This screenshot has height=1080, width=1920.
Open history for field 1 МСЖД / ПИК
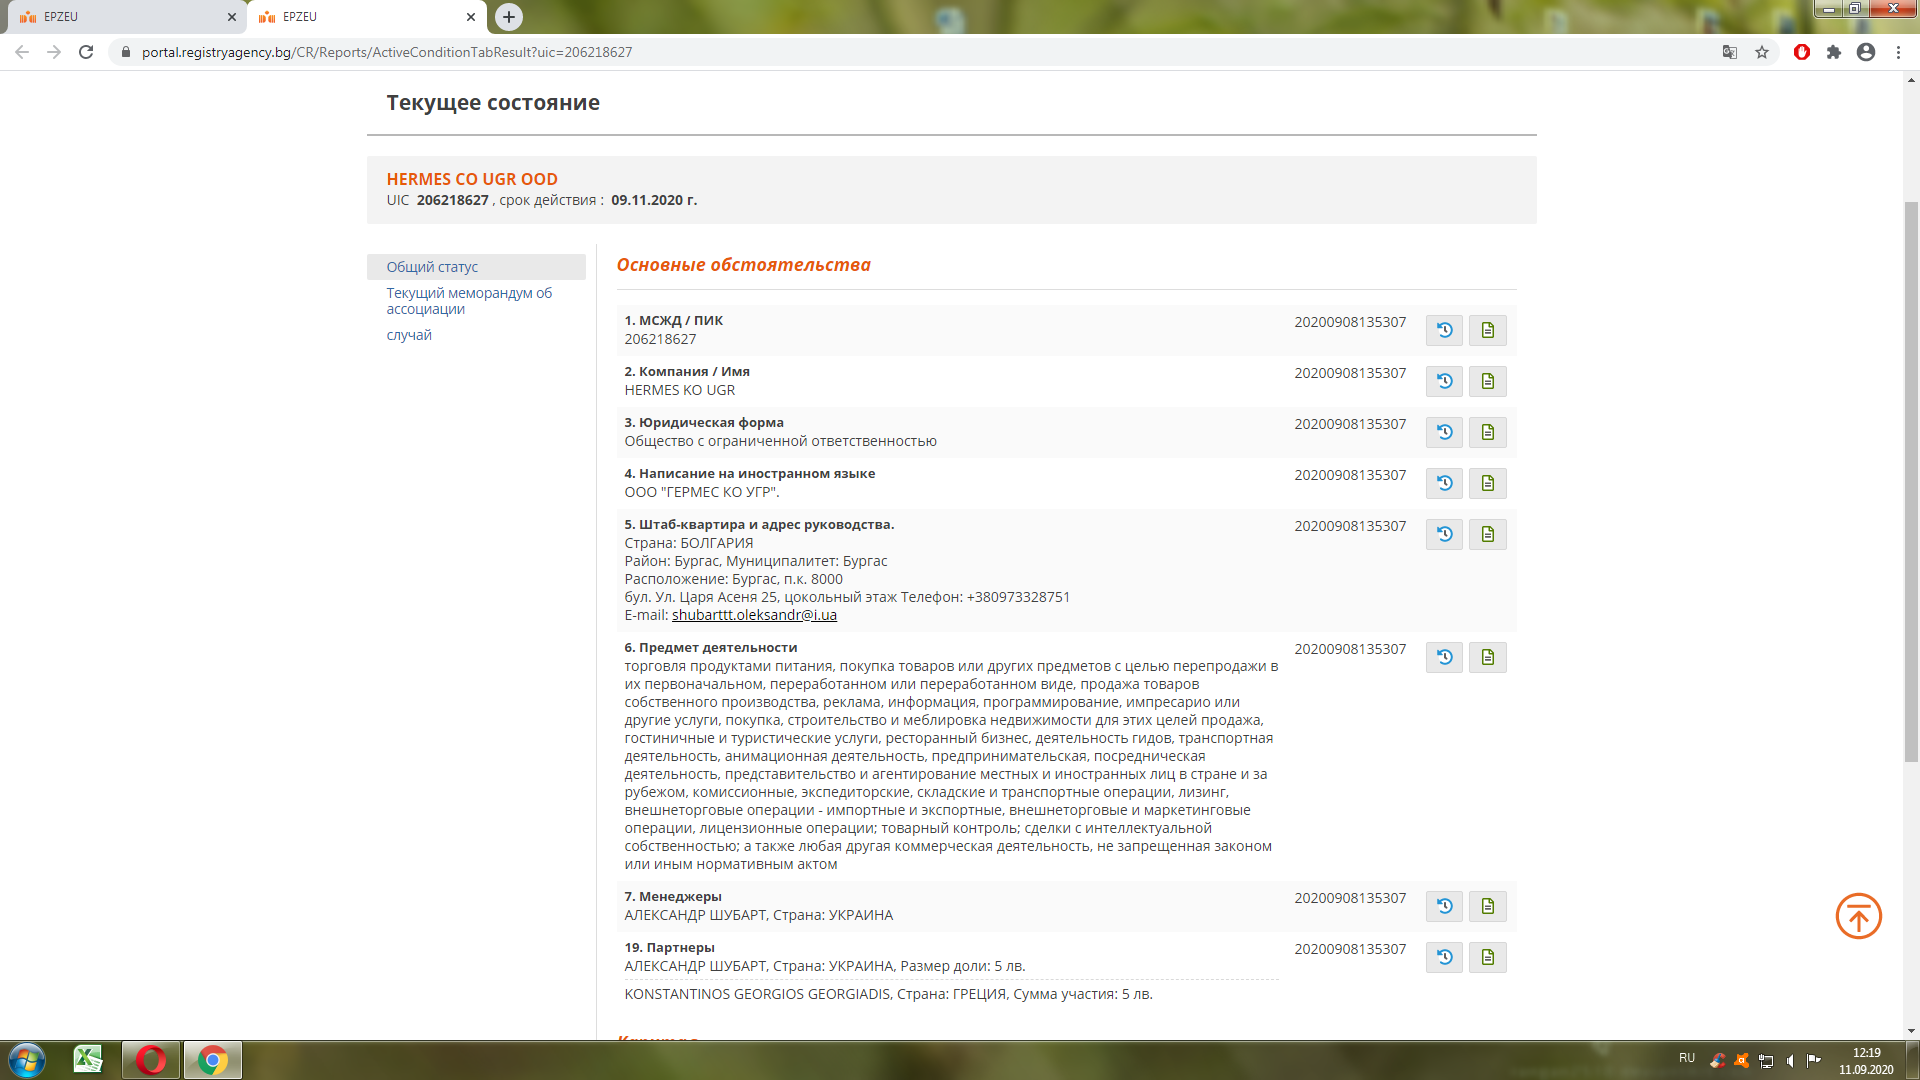click(1444, 330)
